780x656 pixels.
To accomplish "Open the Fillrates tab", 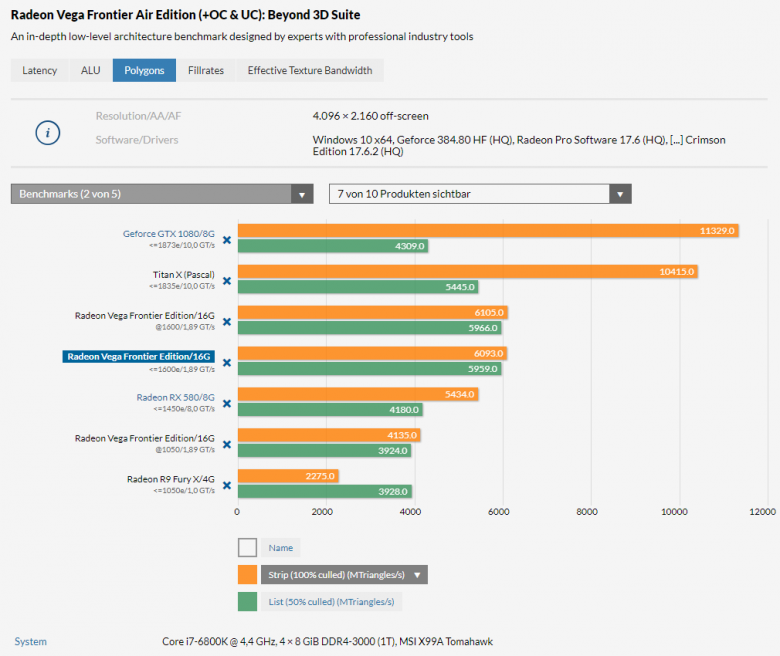I will (x=206, y=70).
